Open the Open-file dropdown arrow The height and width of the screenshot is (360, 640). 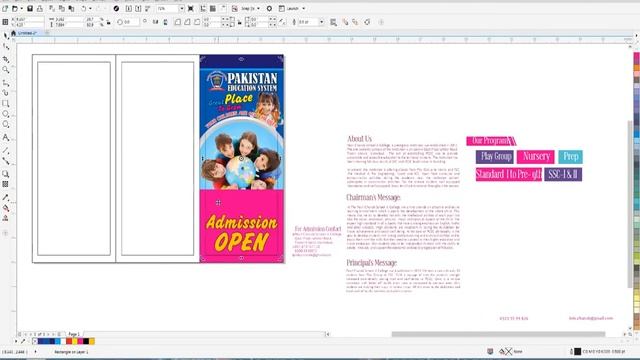[21, 9]
